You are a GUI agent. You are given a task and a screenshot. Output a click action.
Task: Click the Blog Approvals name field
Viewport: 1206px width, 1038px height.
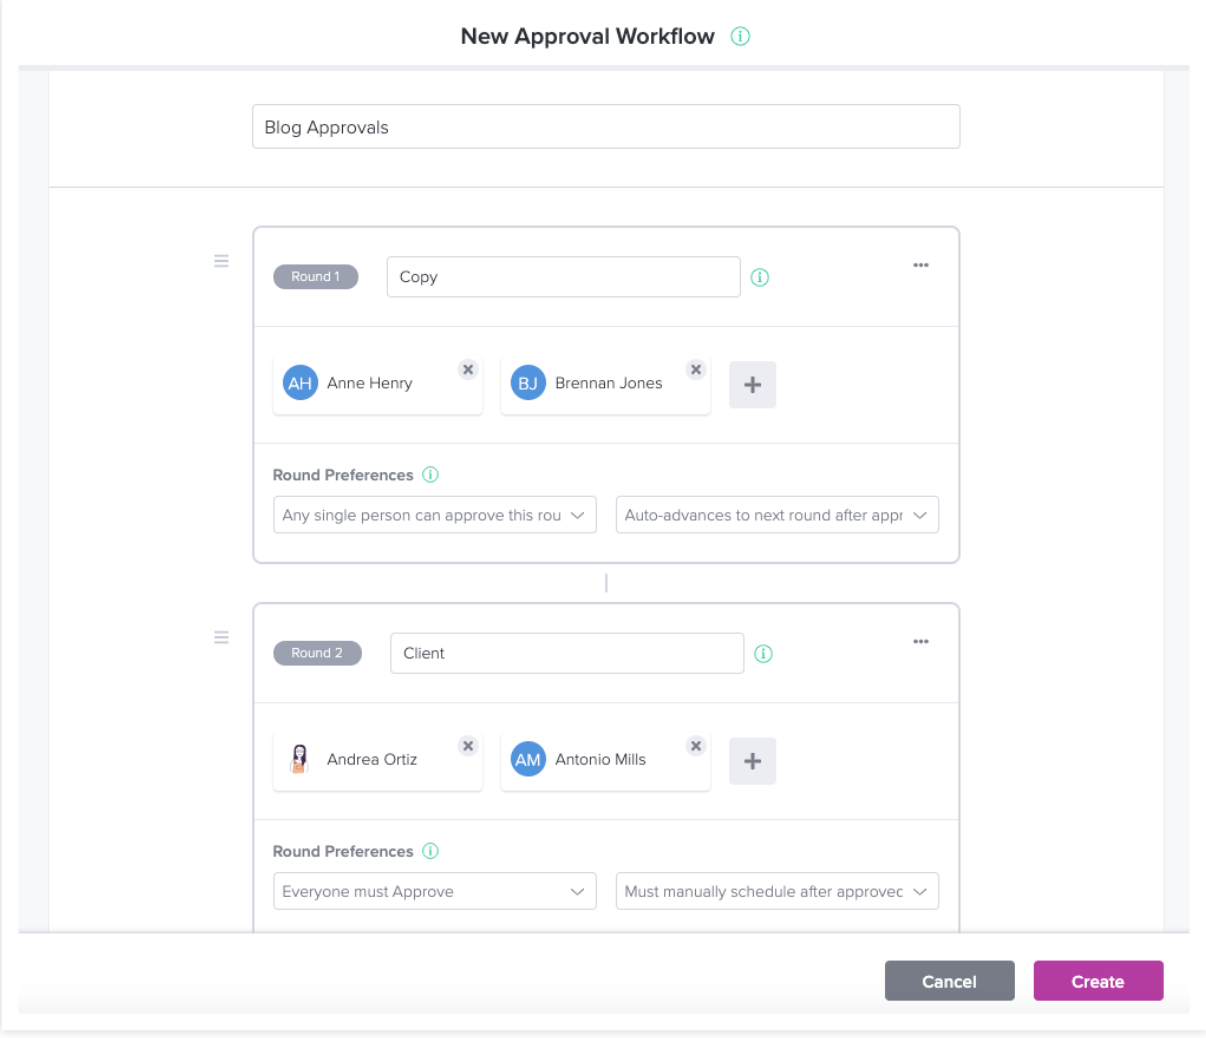click(x=605, y=127)
